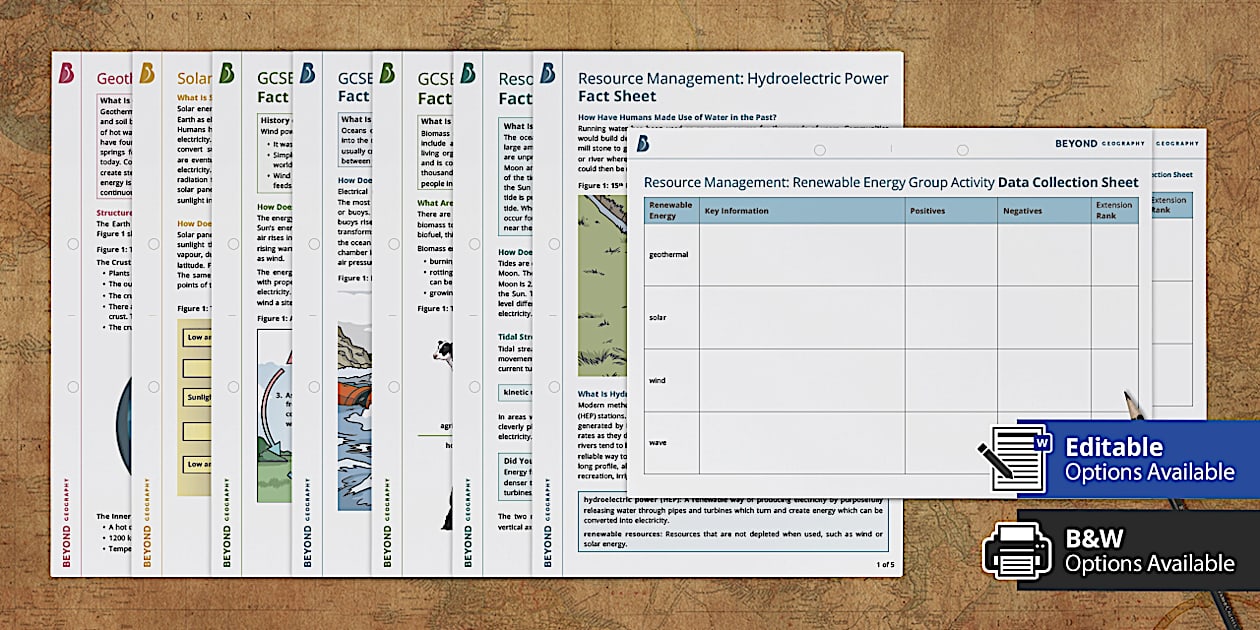Click the Positives cell in the solar row
Image resolution: width=1260 pixels, height=630 pixels.
(950, 317)
